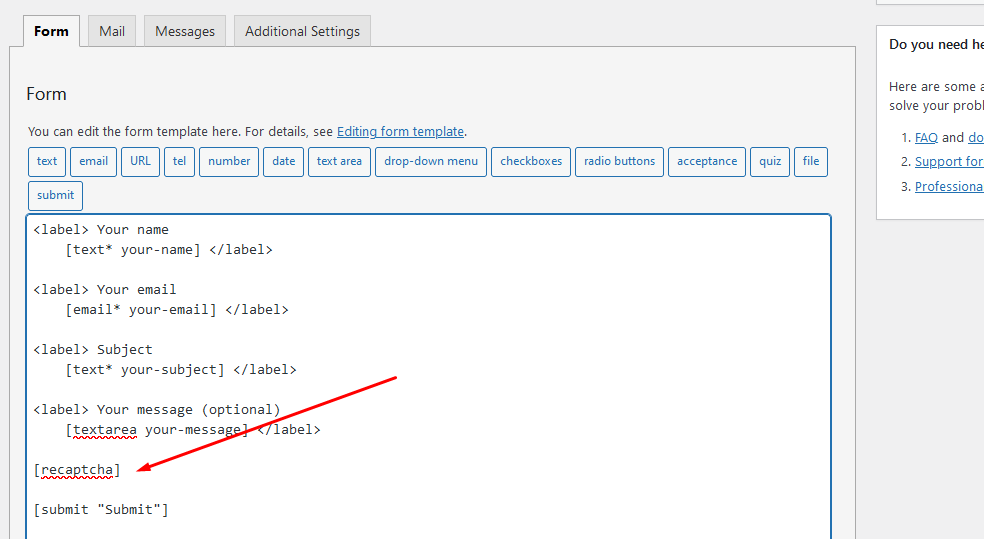
Task: Insert a submit button tag
Action: [x=55, y=196]
